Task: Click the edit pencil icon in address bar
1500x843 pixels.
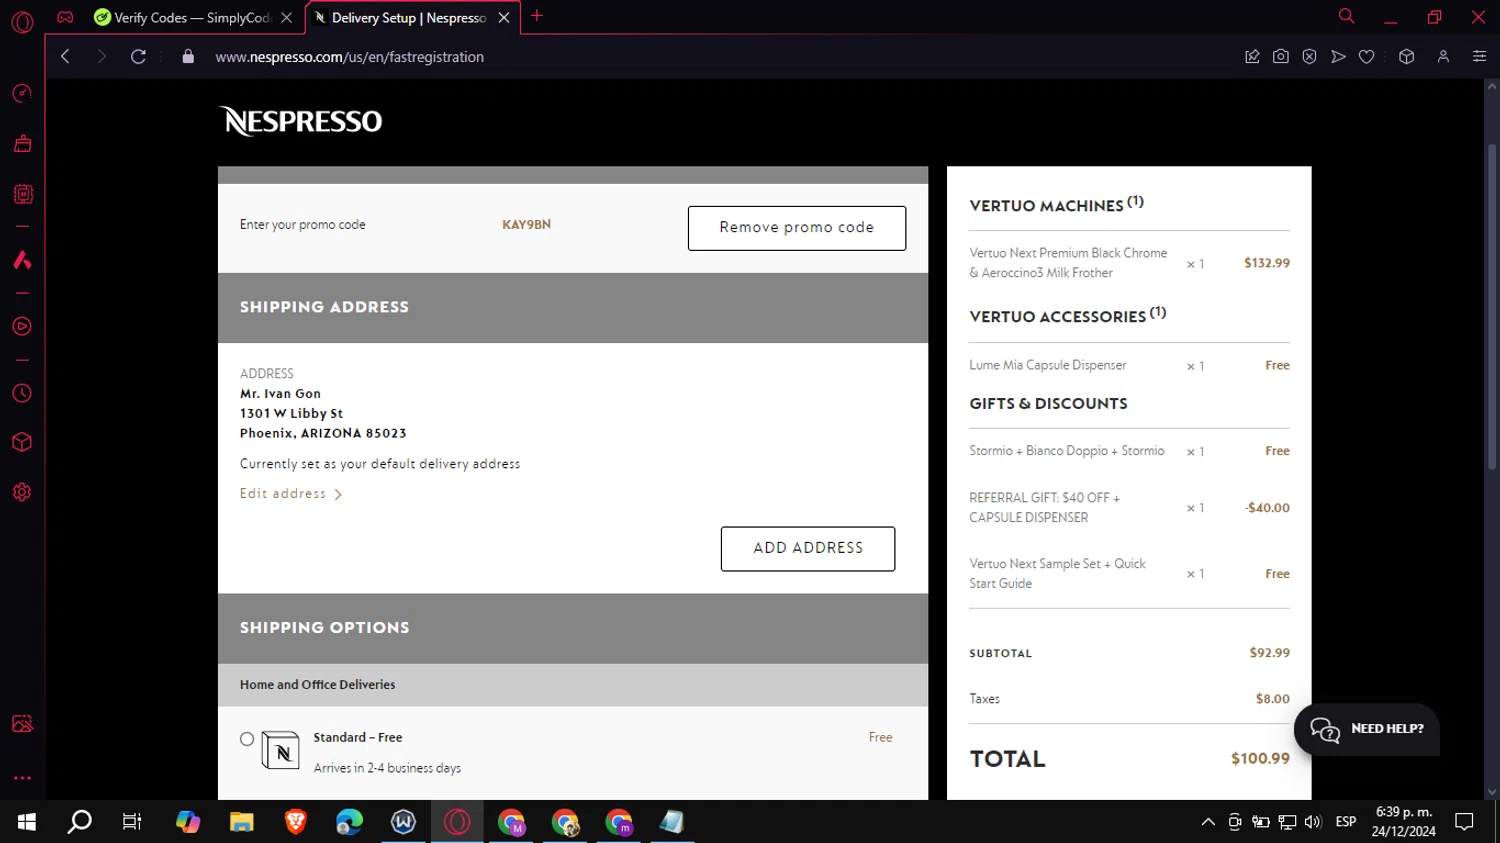Action: coord(1252,57)
